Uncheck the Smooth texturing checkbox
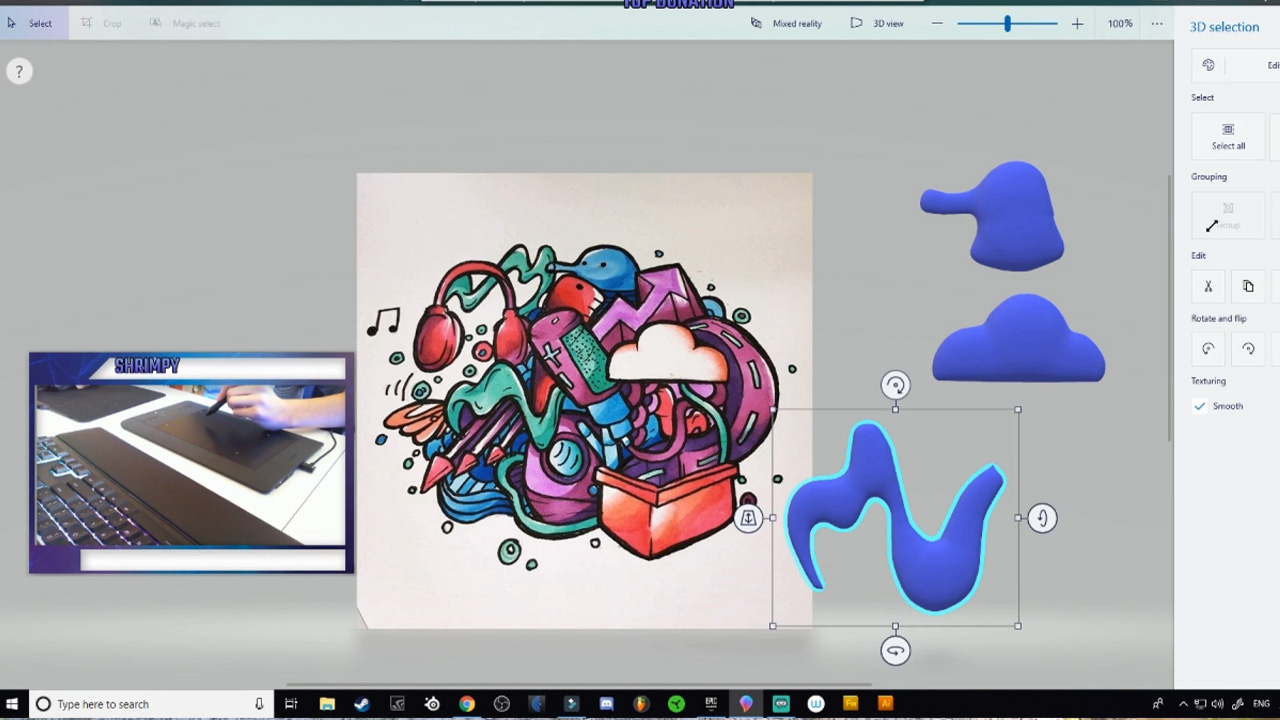The width and height of the screenshot is (1280, 720). click(1200, 406)
